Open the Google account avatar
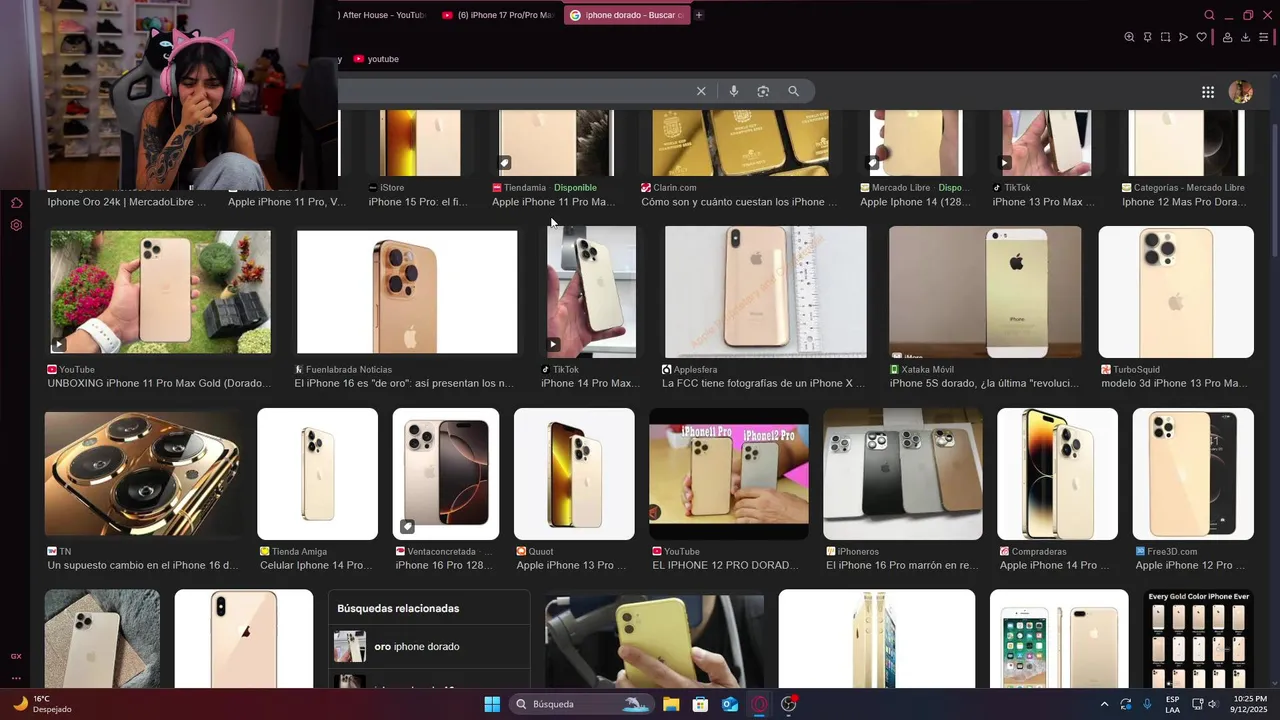1280x720 pixels. [x=1240, y=92]
